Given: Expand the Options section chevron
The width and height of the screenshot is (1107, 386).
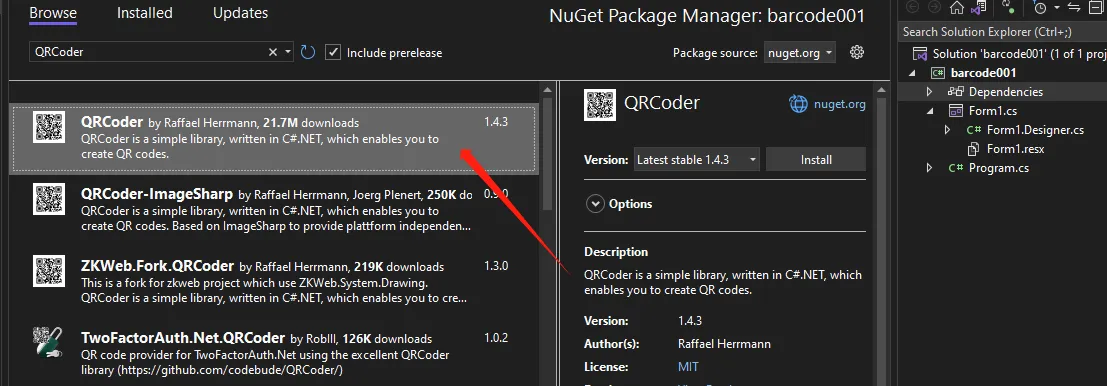Looking at the screenshot, I should [596, 204].
